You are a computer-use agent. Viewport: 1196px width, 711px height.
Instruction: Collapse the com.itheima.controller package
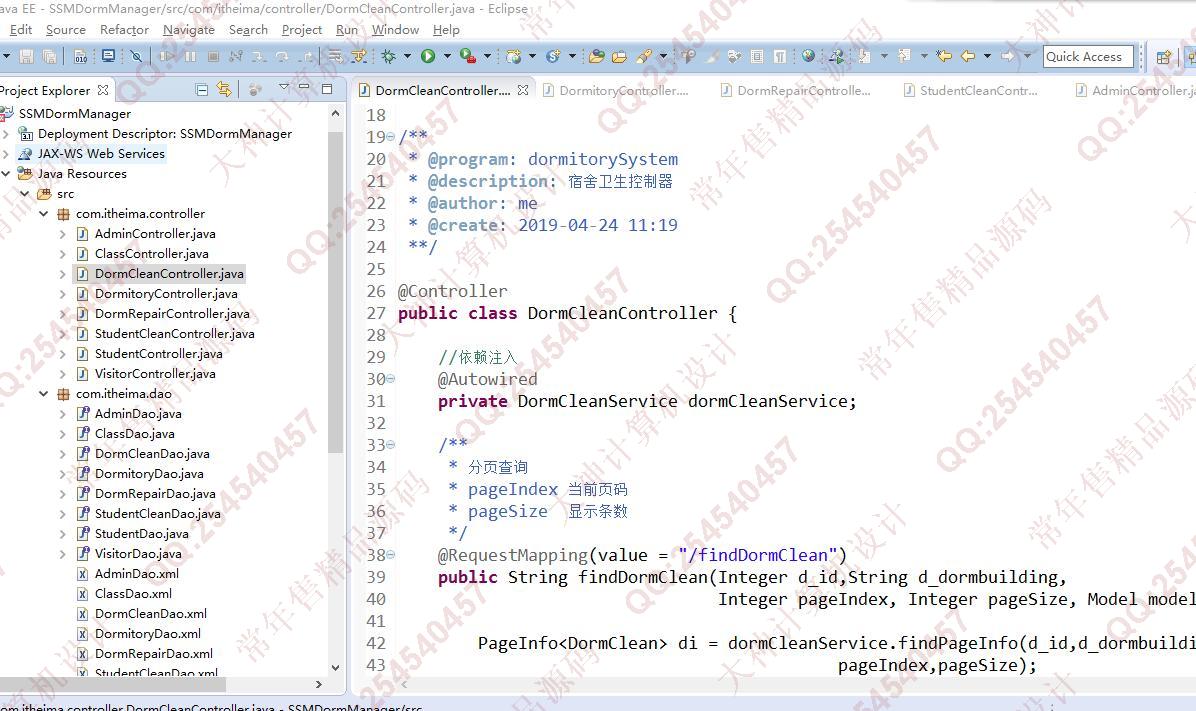(x=43, y=214)
